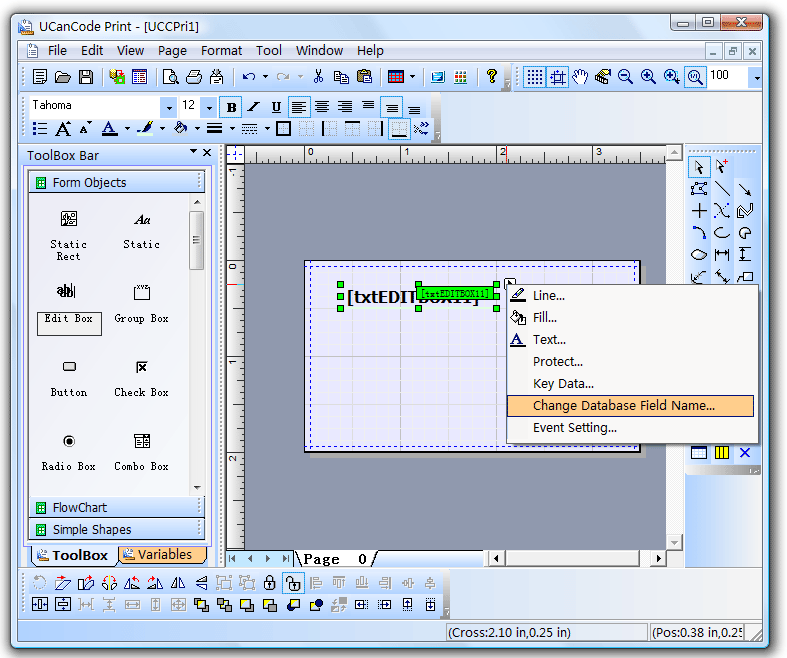787x658 pixels.
Task: Click the toolbox list scroll down arrow
Action: 197,487
